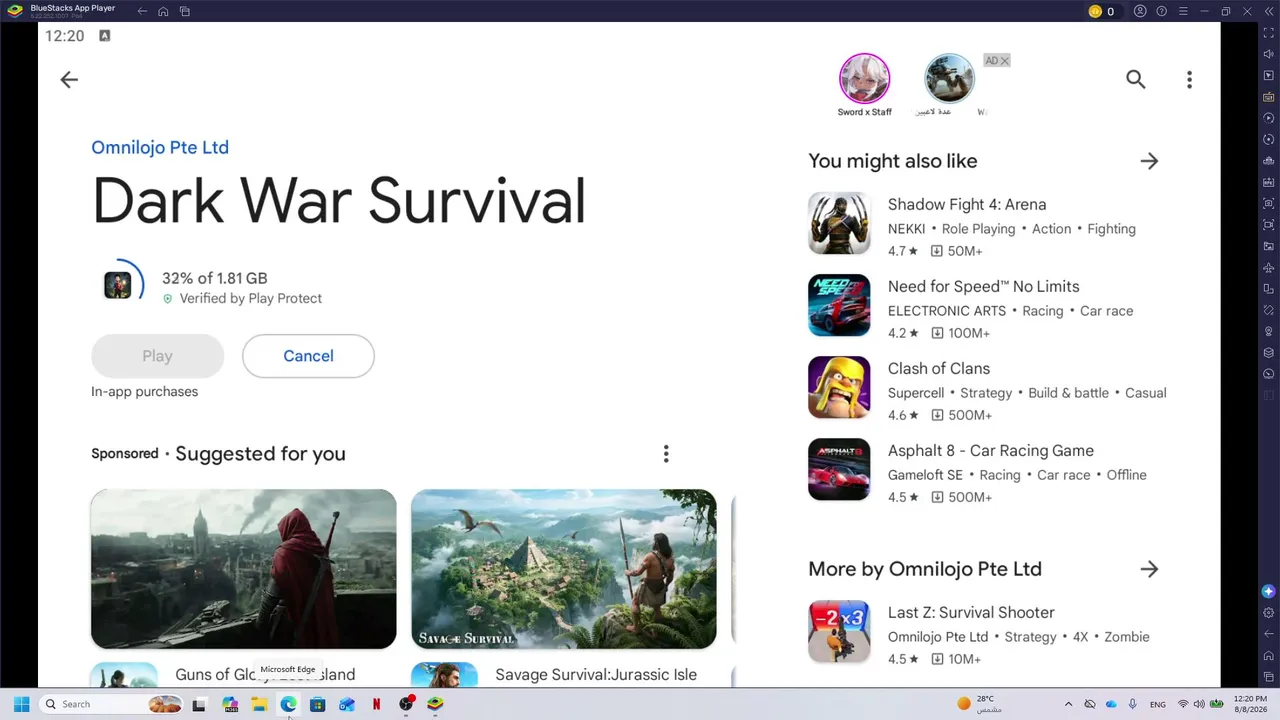The height and width of the screenshot is (720, 1280).
Task: Open BlueStacks coin balance
Action: (1101, 11)
